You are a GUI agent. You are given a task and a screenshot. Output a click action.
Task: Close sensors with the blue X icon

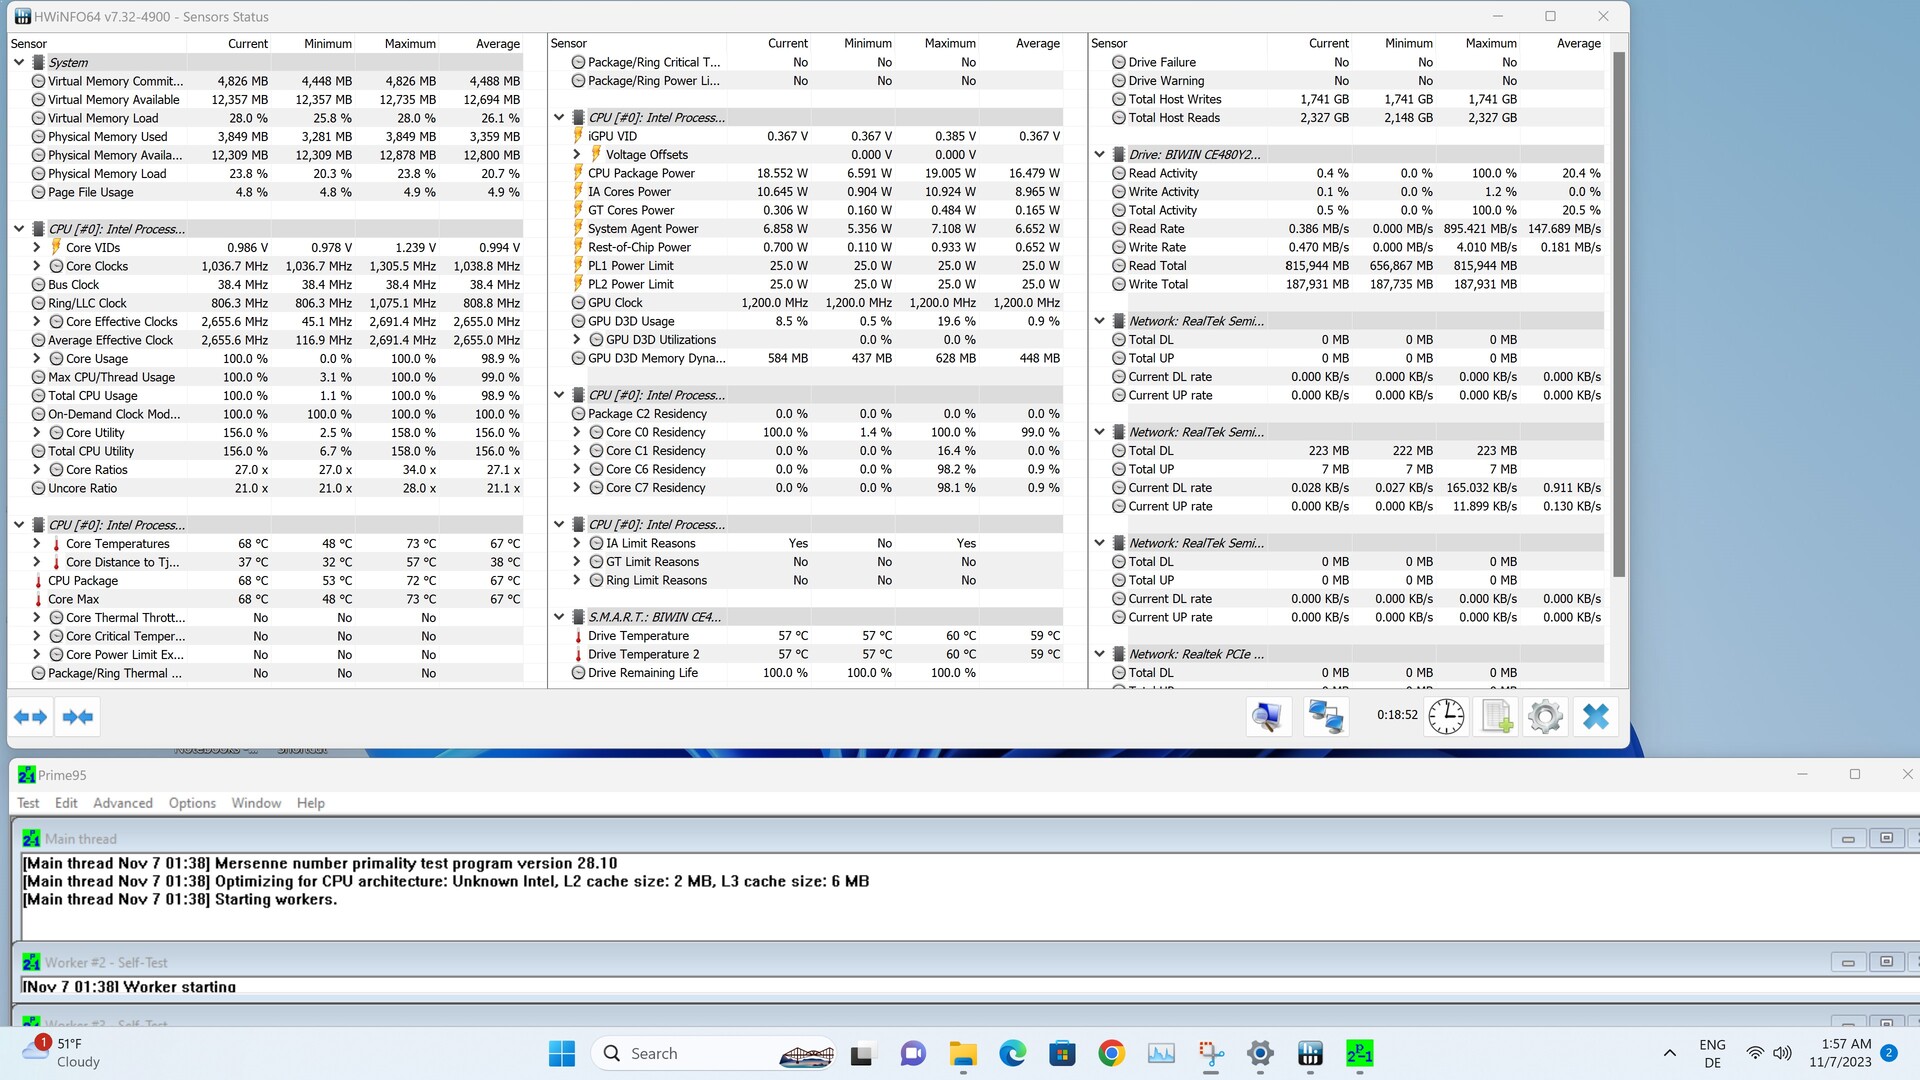[x=1596, y=716]
